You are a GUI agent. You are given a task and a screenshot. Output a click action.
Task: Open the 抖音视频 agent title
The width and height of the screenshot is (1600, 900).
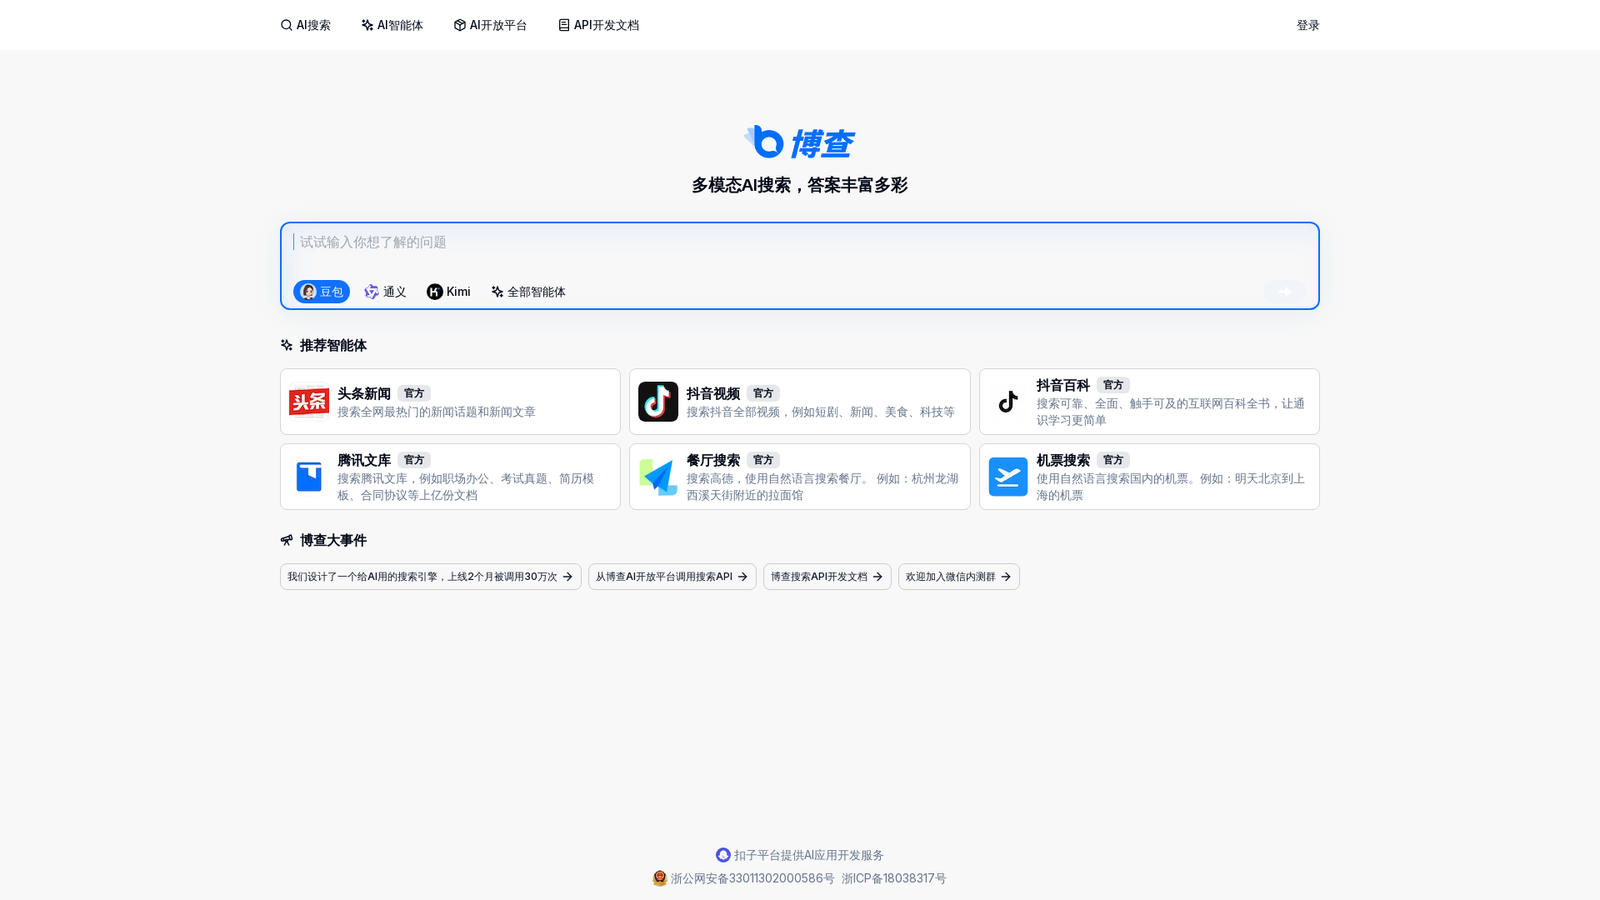tap(713, 394)
